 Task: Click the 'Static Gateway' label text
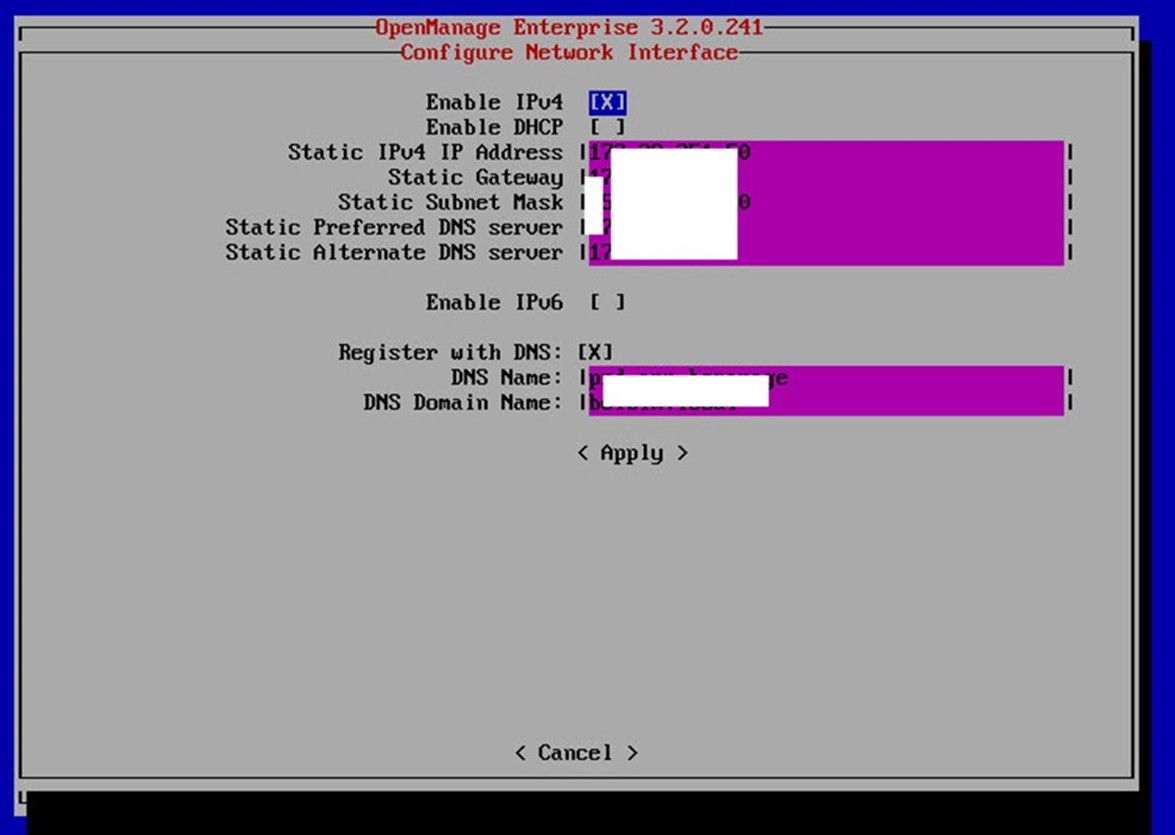(x=475, y=178)
